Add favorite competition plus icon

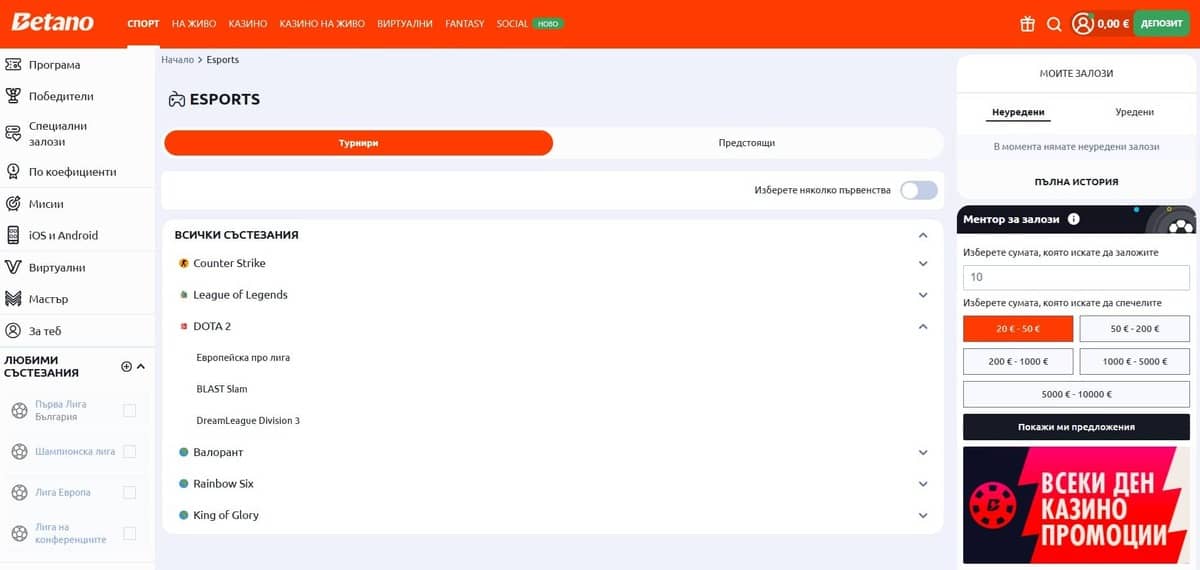tap(126, 367)
